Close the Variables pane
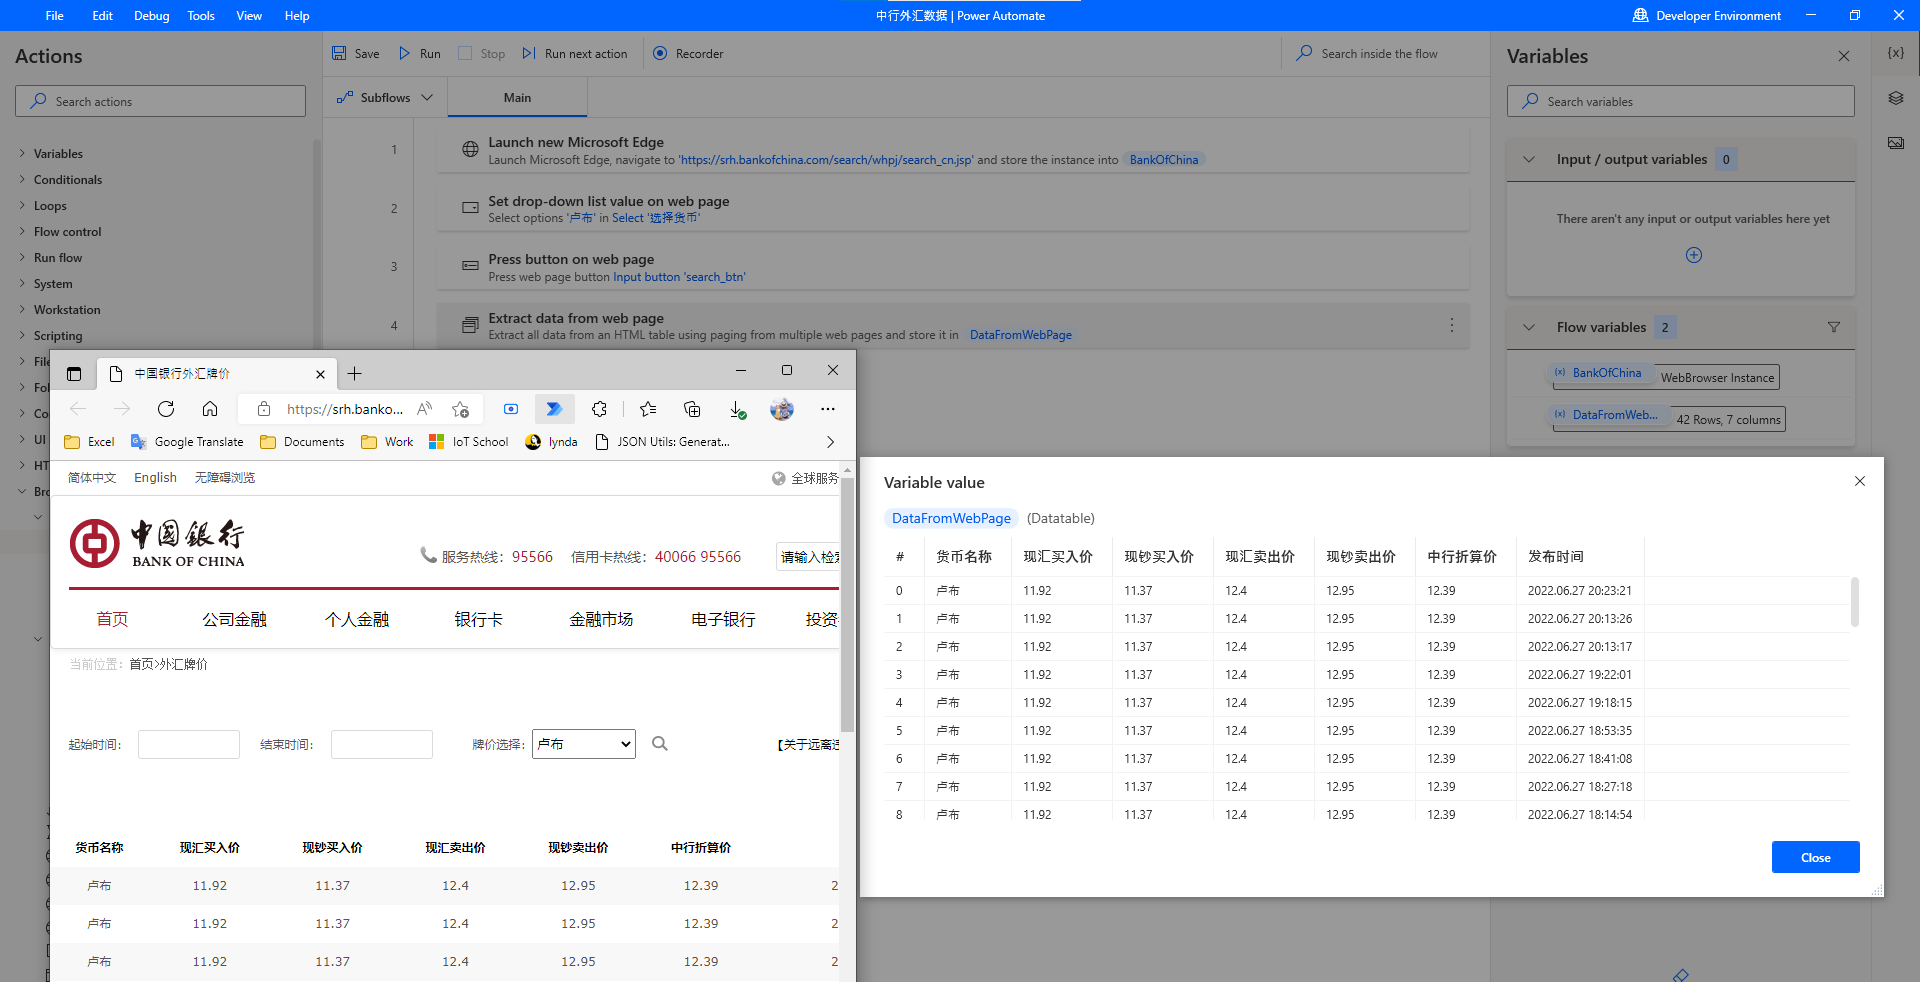 1843,56
